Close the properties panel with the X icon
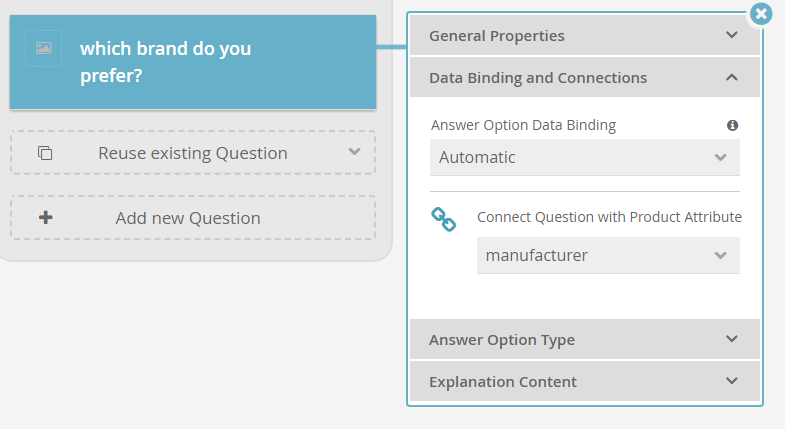785x429 pixels. point(761,14)
